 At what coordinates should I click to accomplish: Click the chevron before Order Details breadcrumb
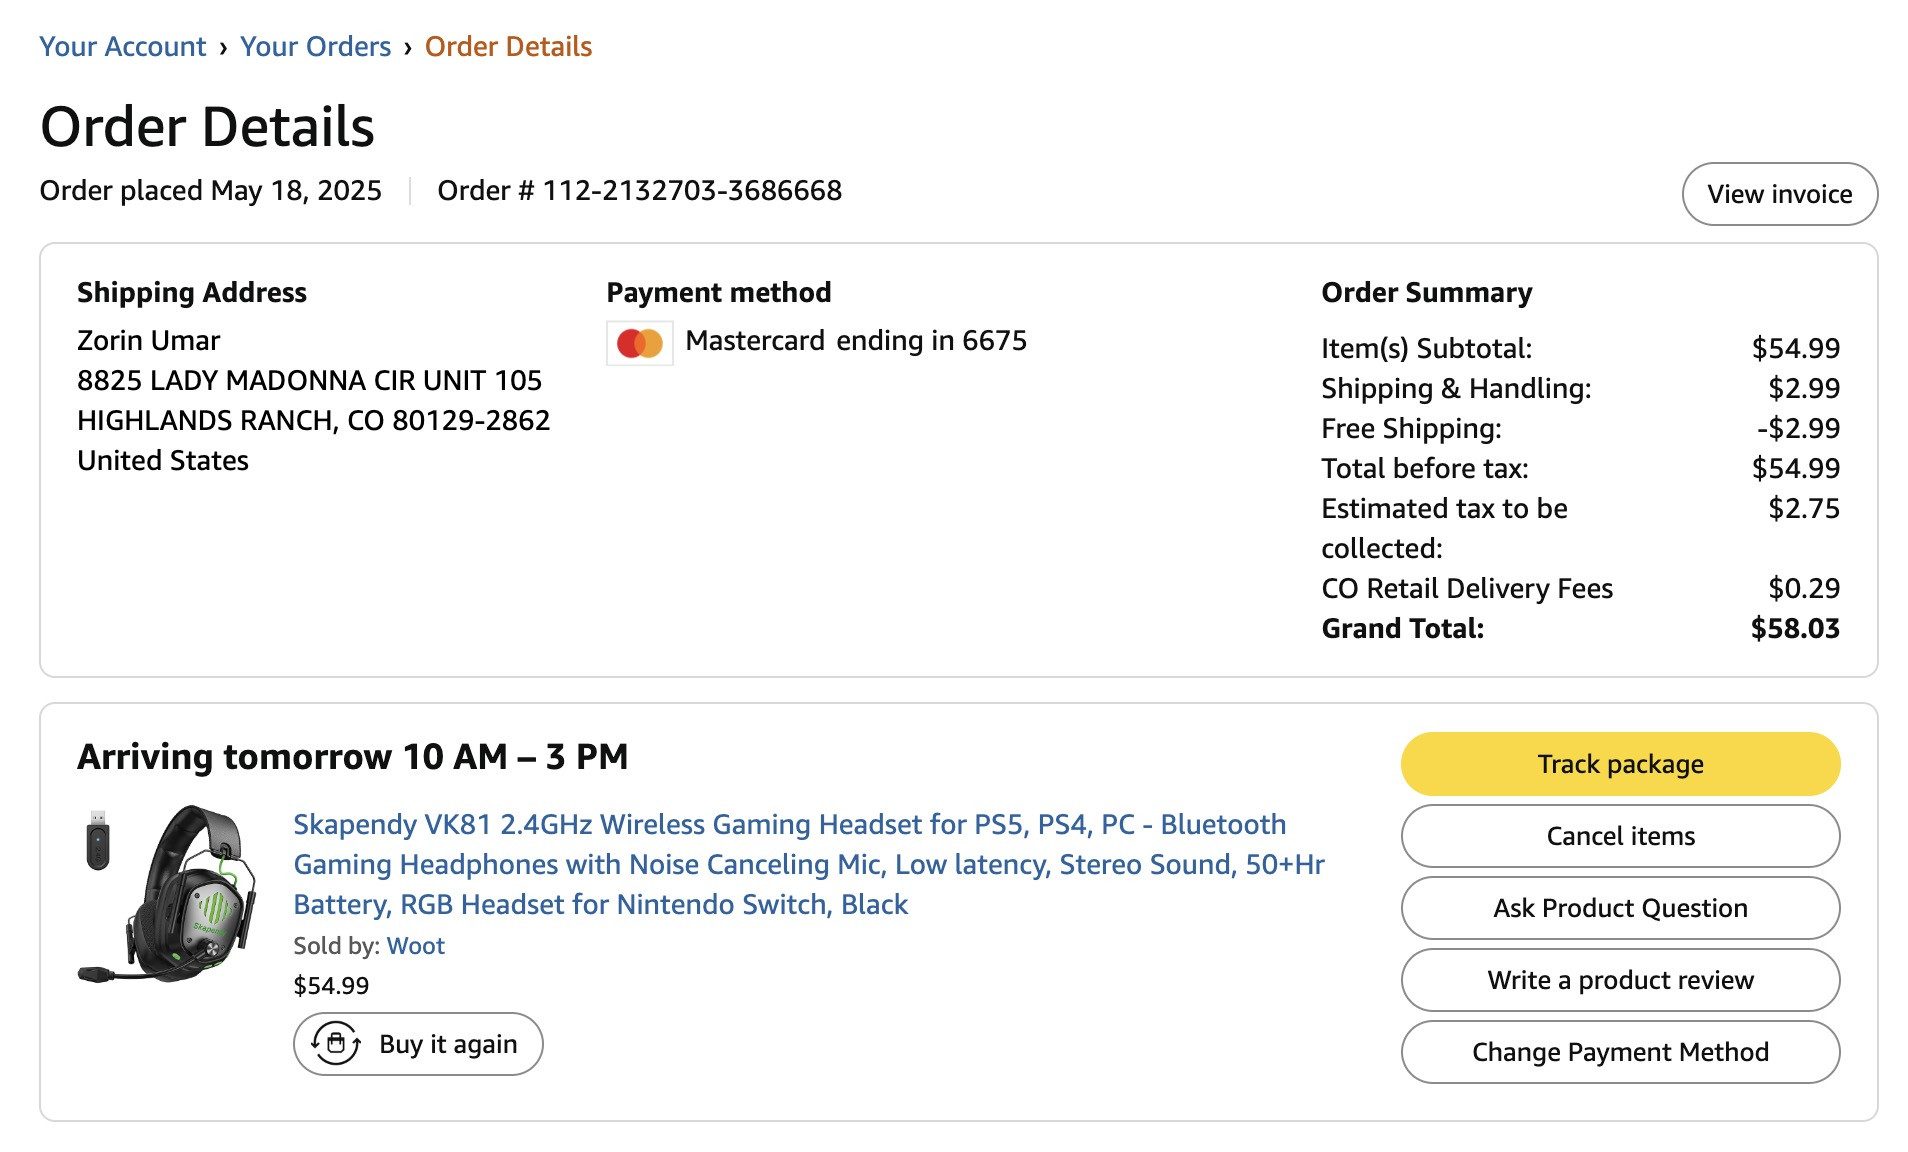click(408, 47)
